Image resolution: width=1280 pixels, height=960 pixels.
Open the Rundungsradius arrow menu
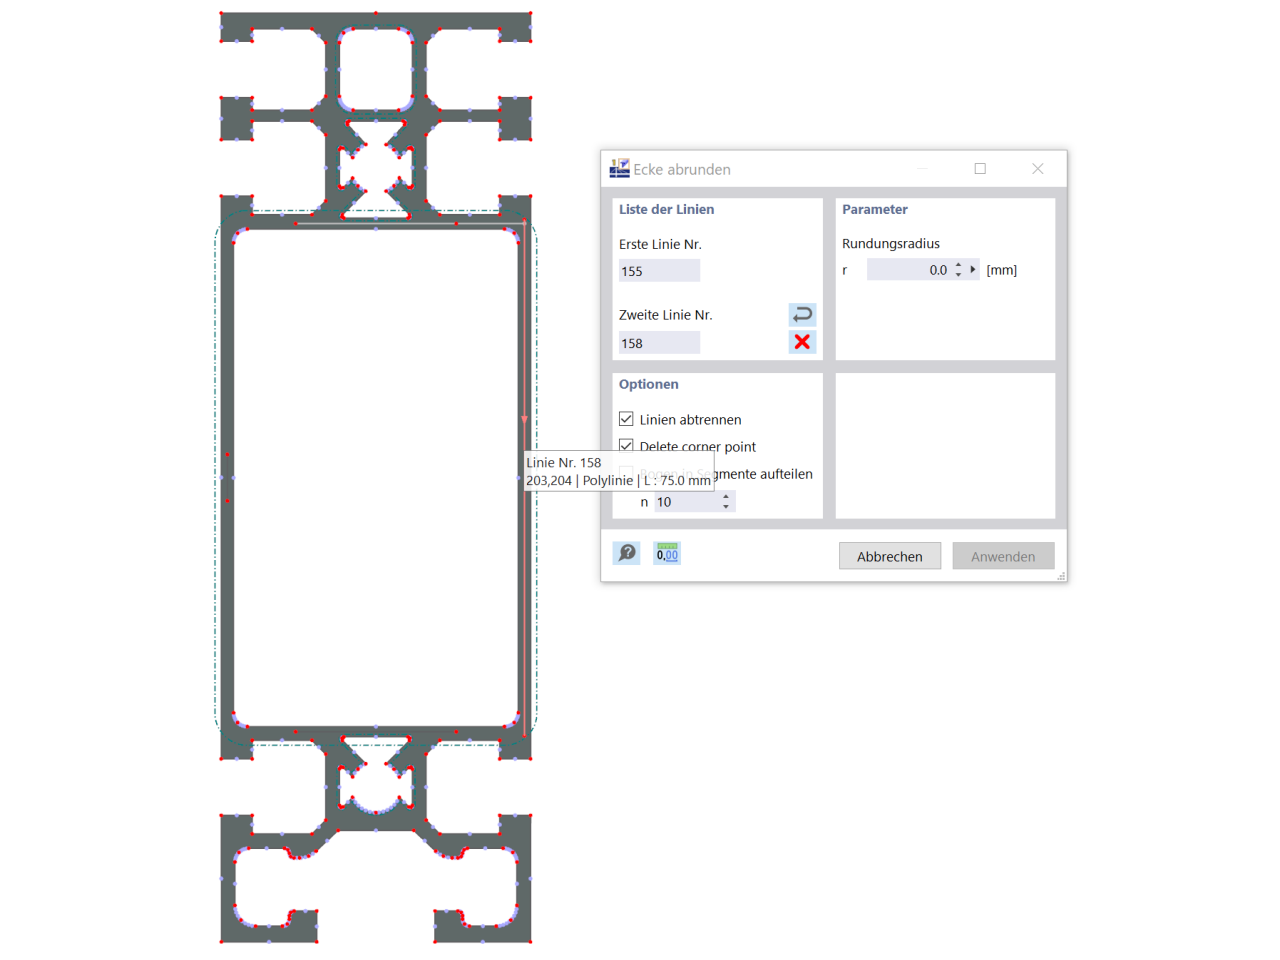pyautogui.click(x=973, y=269)
